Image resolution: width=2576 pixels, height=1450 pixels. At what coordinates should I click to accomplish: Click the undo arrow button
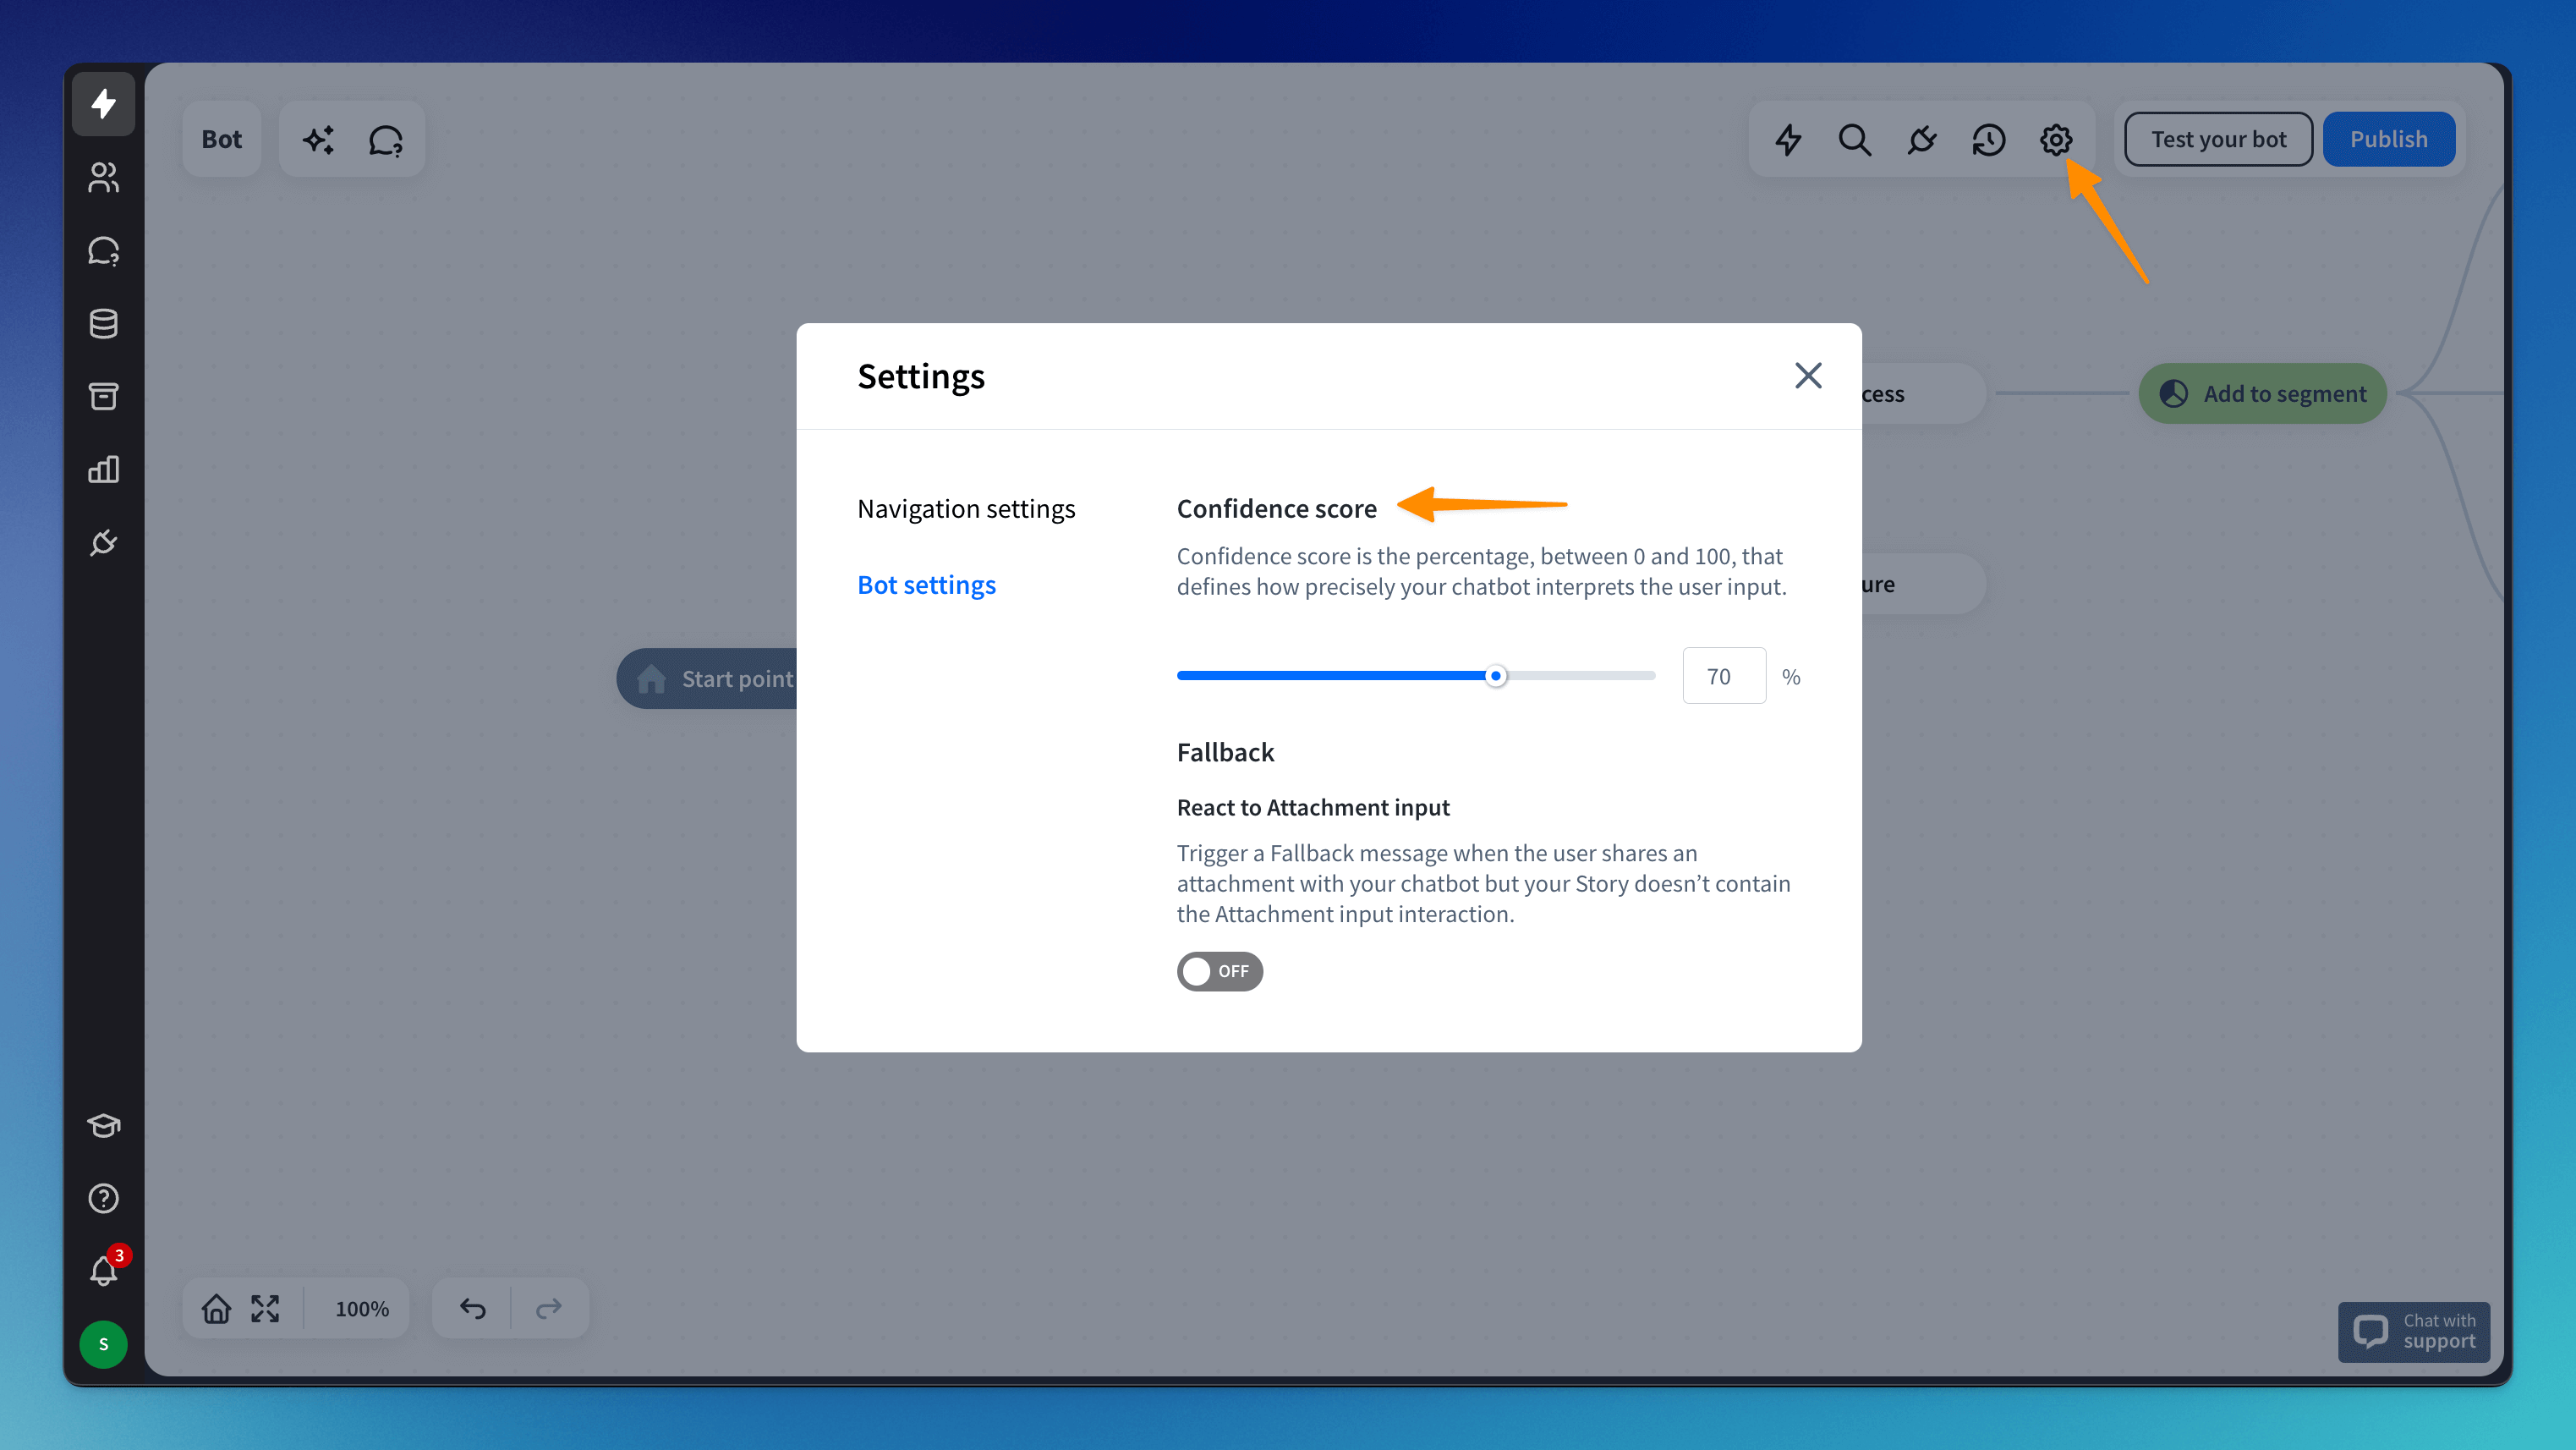[473, 1309]
